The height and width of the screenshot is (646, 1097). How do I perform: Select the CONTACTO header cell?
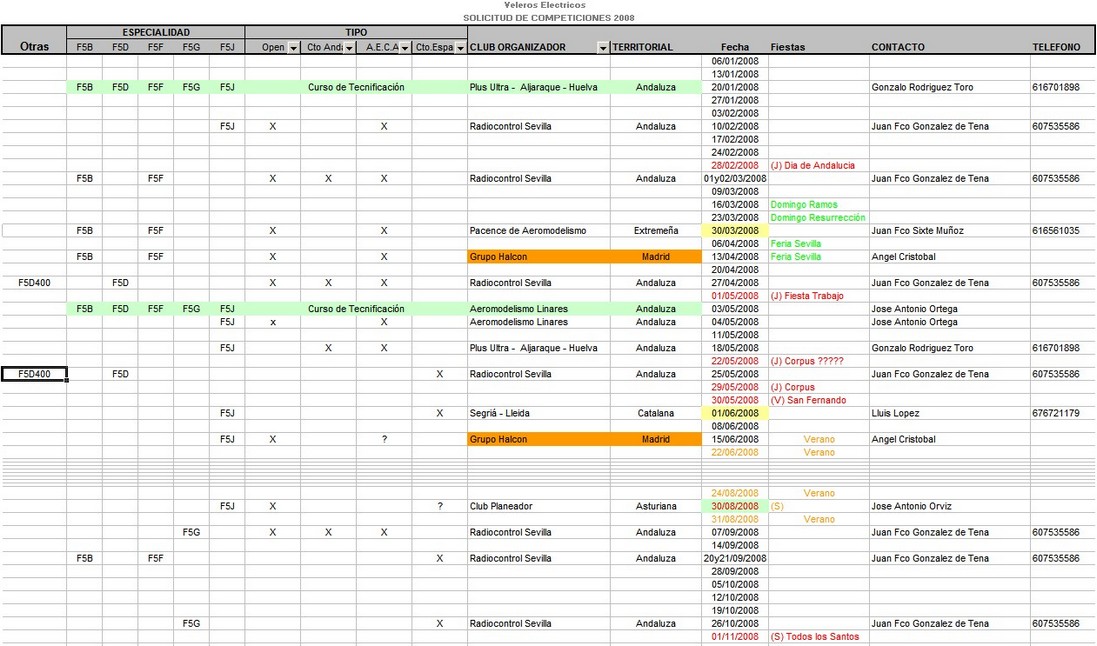coord(898,47)
